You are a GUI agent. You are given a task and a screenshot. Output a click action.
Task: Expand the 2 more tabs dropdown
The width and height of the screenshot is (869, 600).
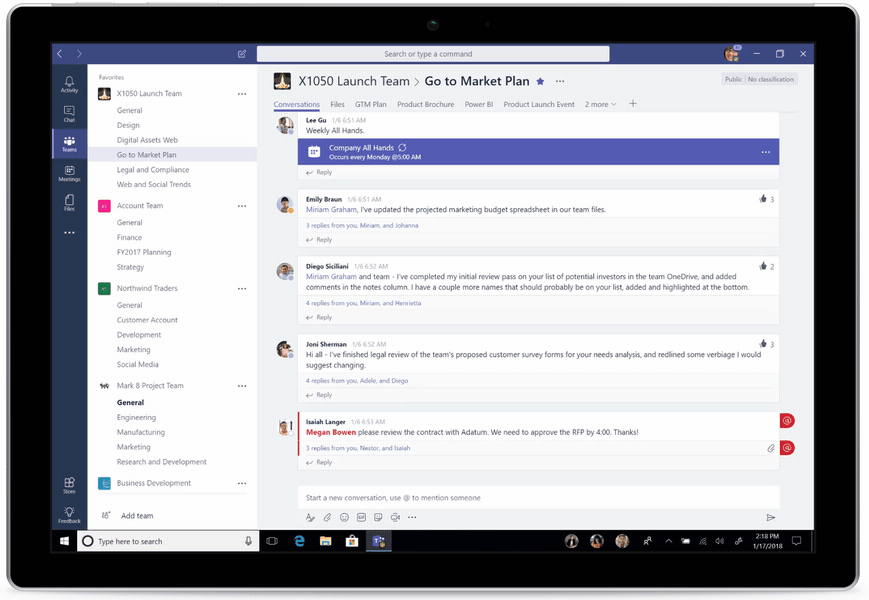click(600, 103)
